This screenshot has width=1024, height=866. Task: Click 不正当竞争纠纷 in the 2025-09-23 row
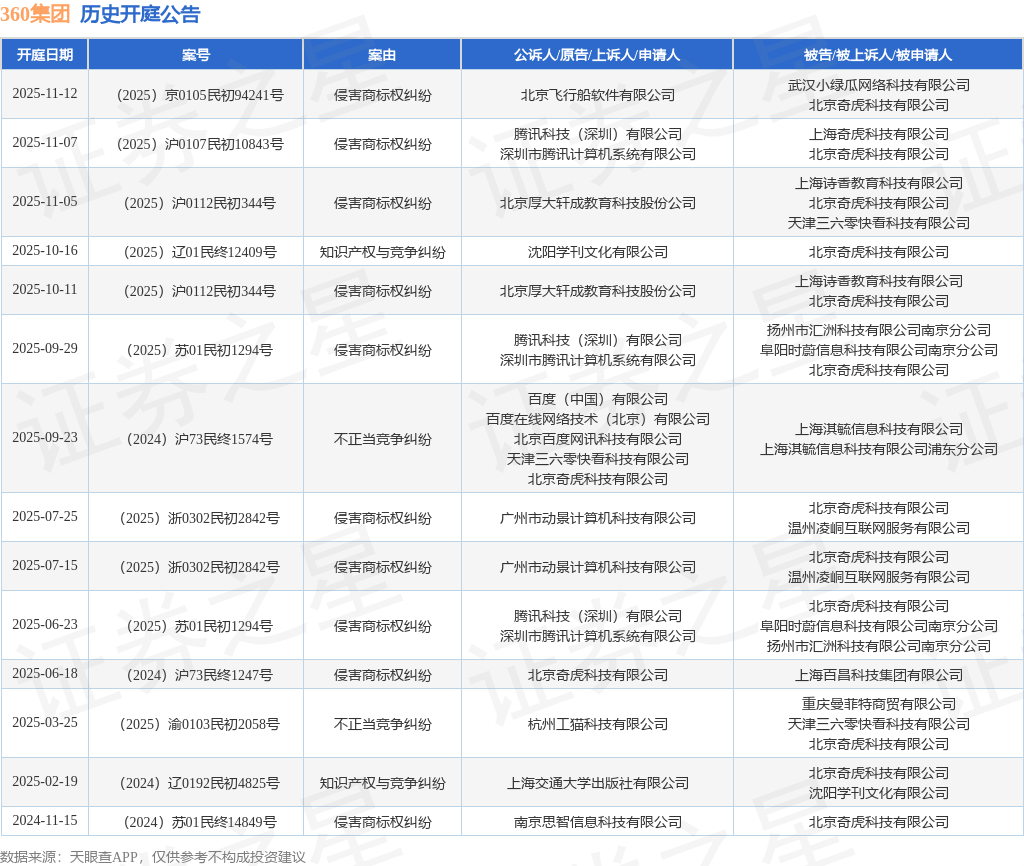point(382,439)
